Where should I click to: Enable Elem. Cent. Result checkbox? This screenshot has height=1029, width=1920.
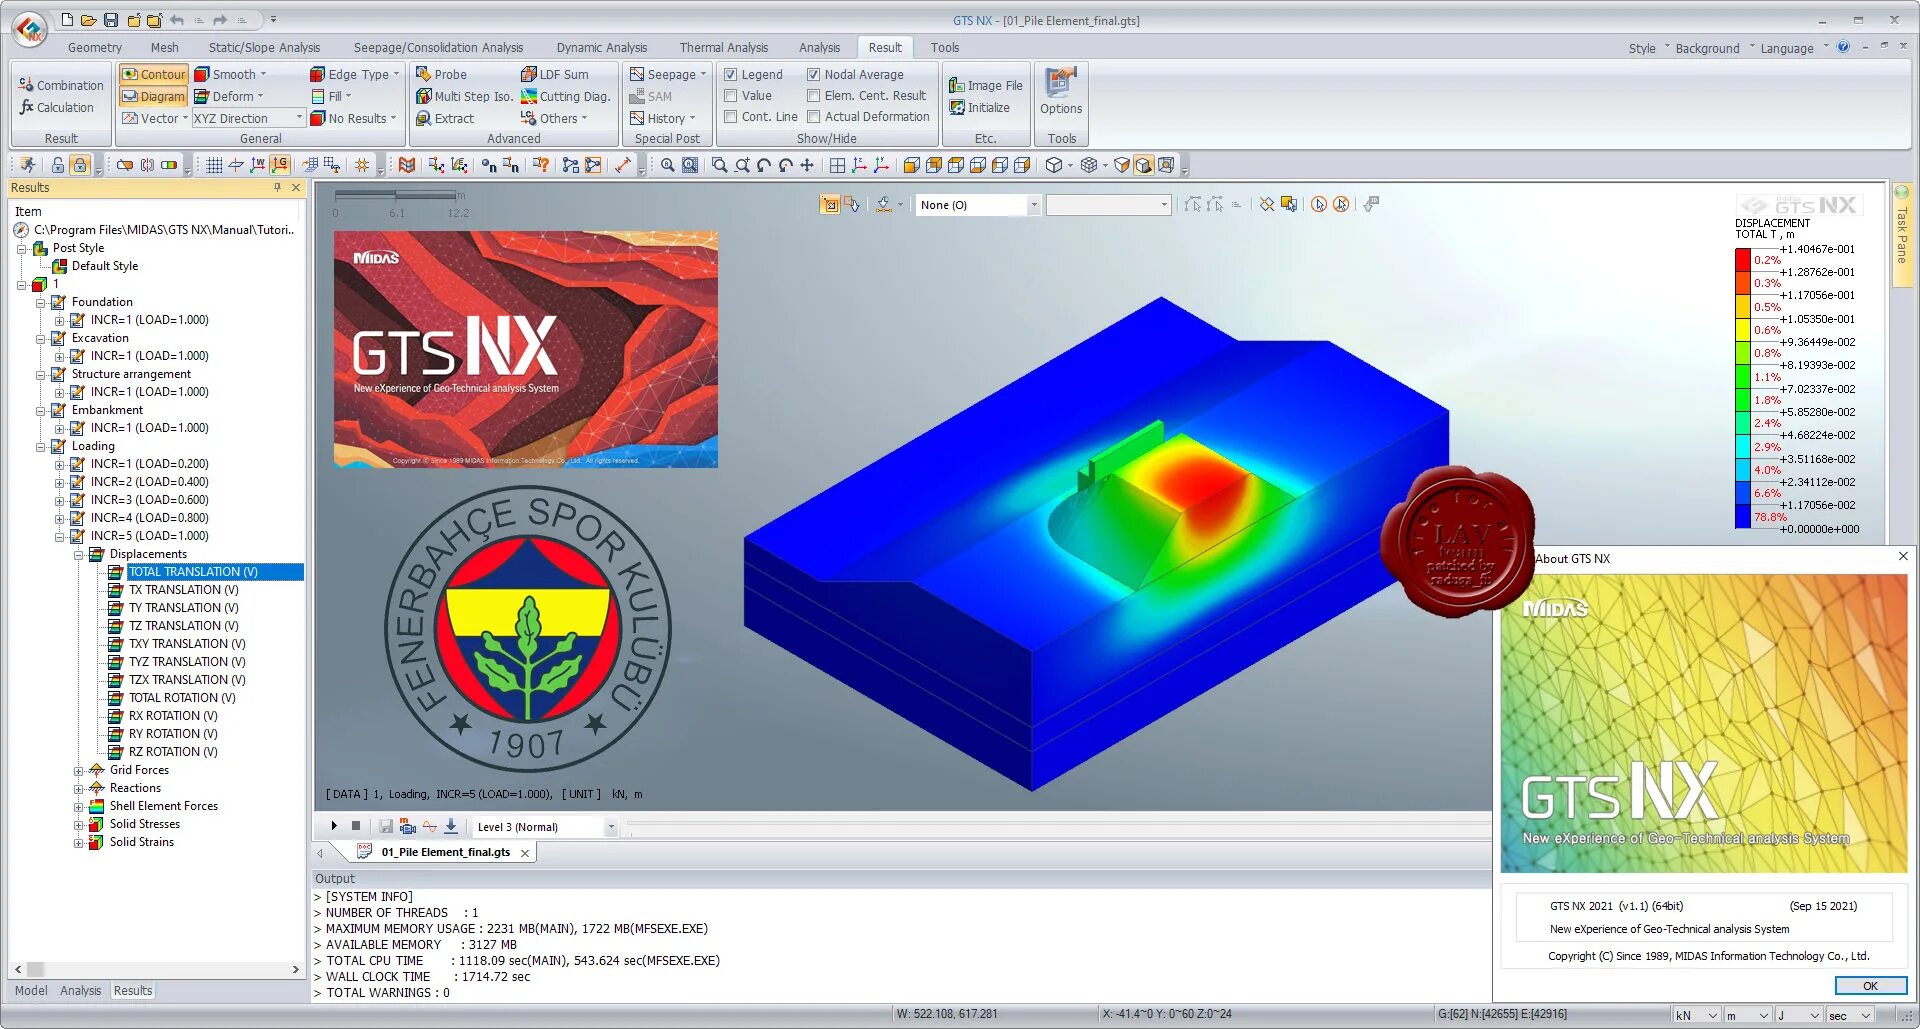[814, 96]
